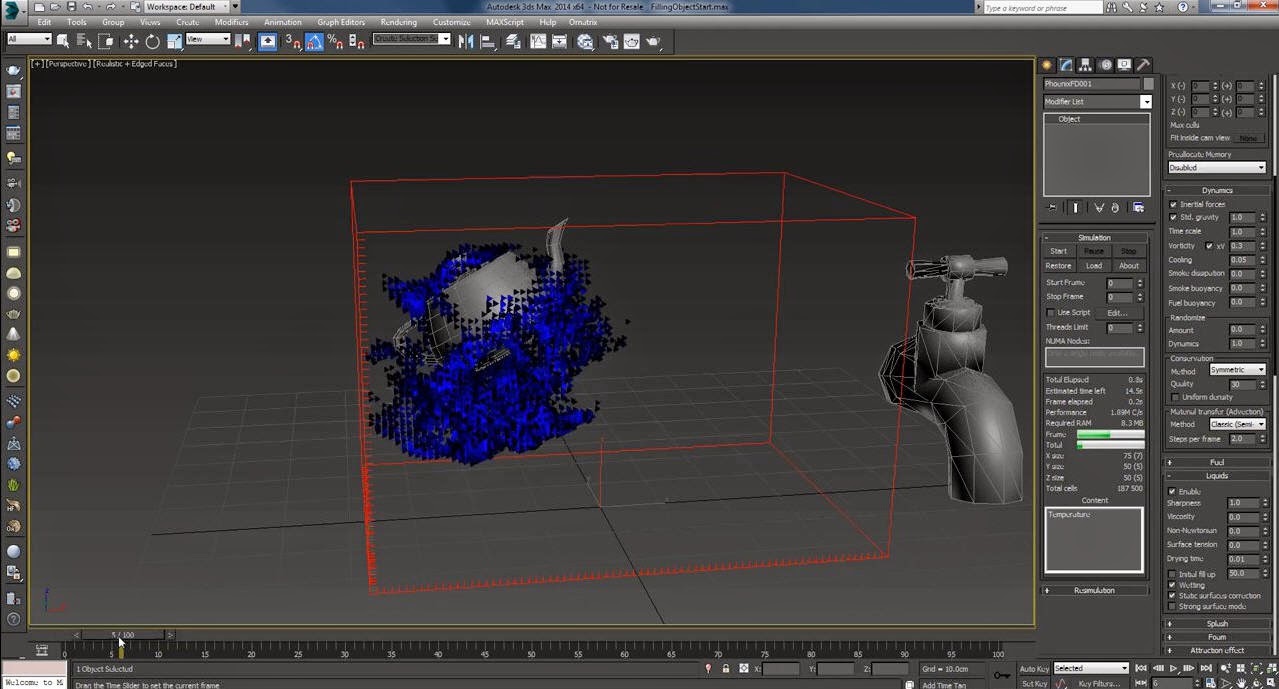
Task: Open the Utilities hammer panel
Action: click(x=1143, y=65)
